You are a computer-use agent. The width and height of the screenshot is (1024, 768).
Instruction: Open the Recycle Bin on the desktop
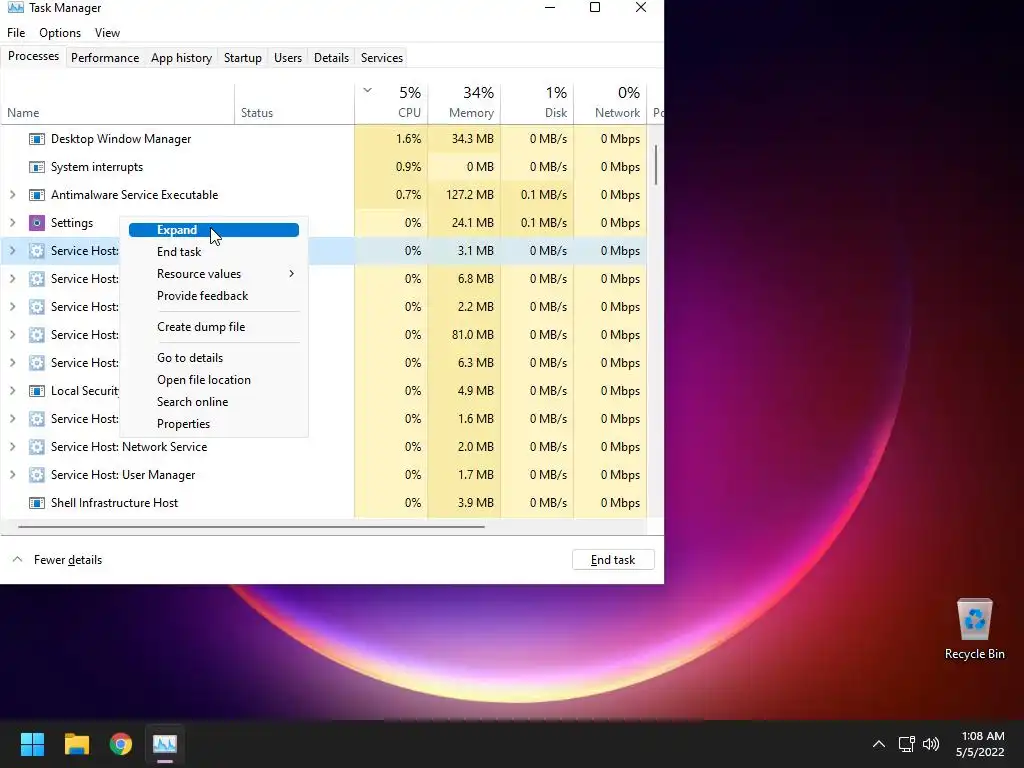pyautogui.click(x=974, y=630)
